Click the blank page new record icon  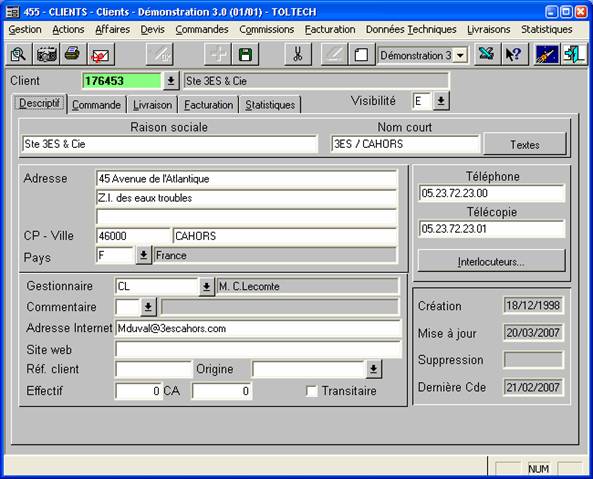362,55
